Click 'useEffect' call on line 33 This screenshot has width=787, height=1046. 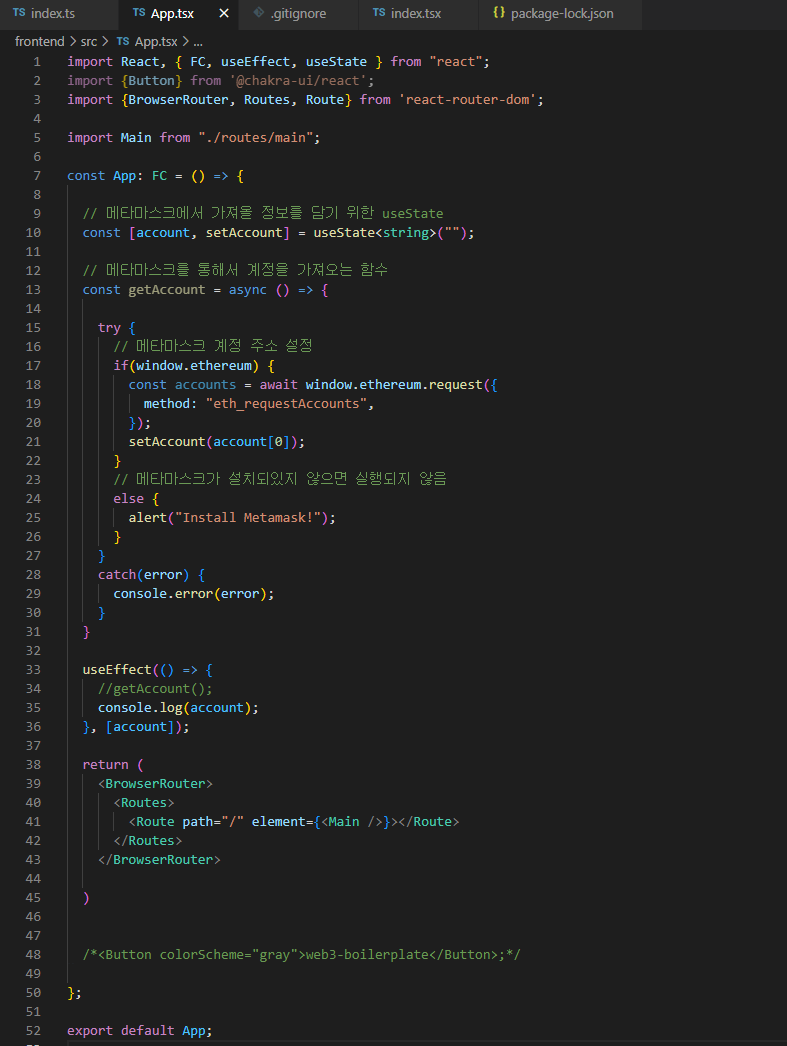click(x=117, y=670)
